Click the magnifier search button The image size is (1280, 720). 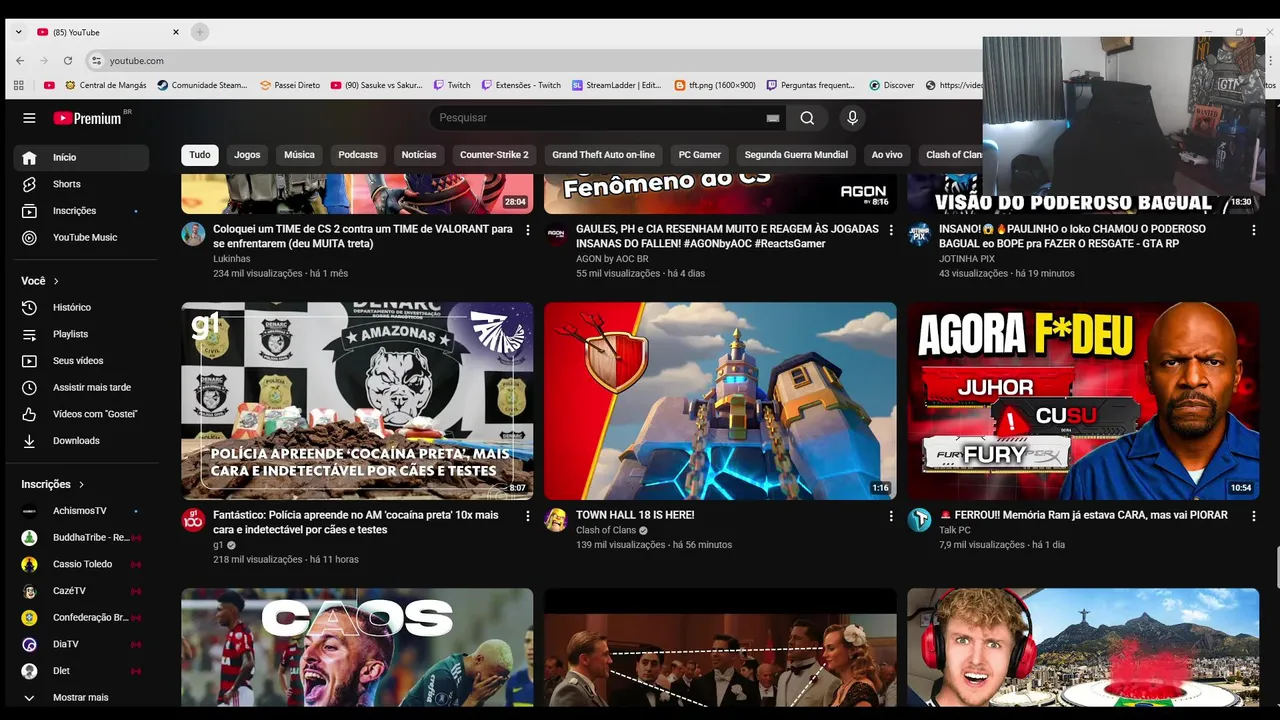807,118
